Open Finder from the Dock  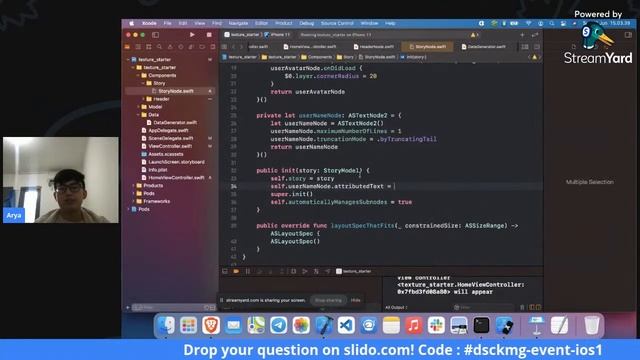pos(166,326)
